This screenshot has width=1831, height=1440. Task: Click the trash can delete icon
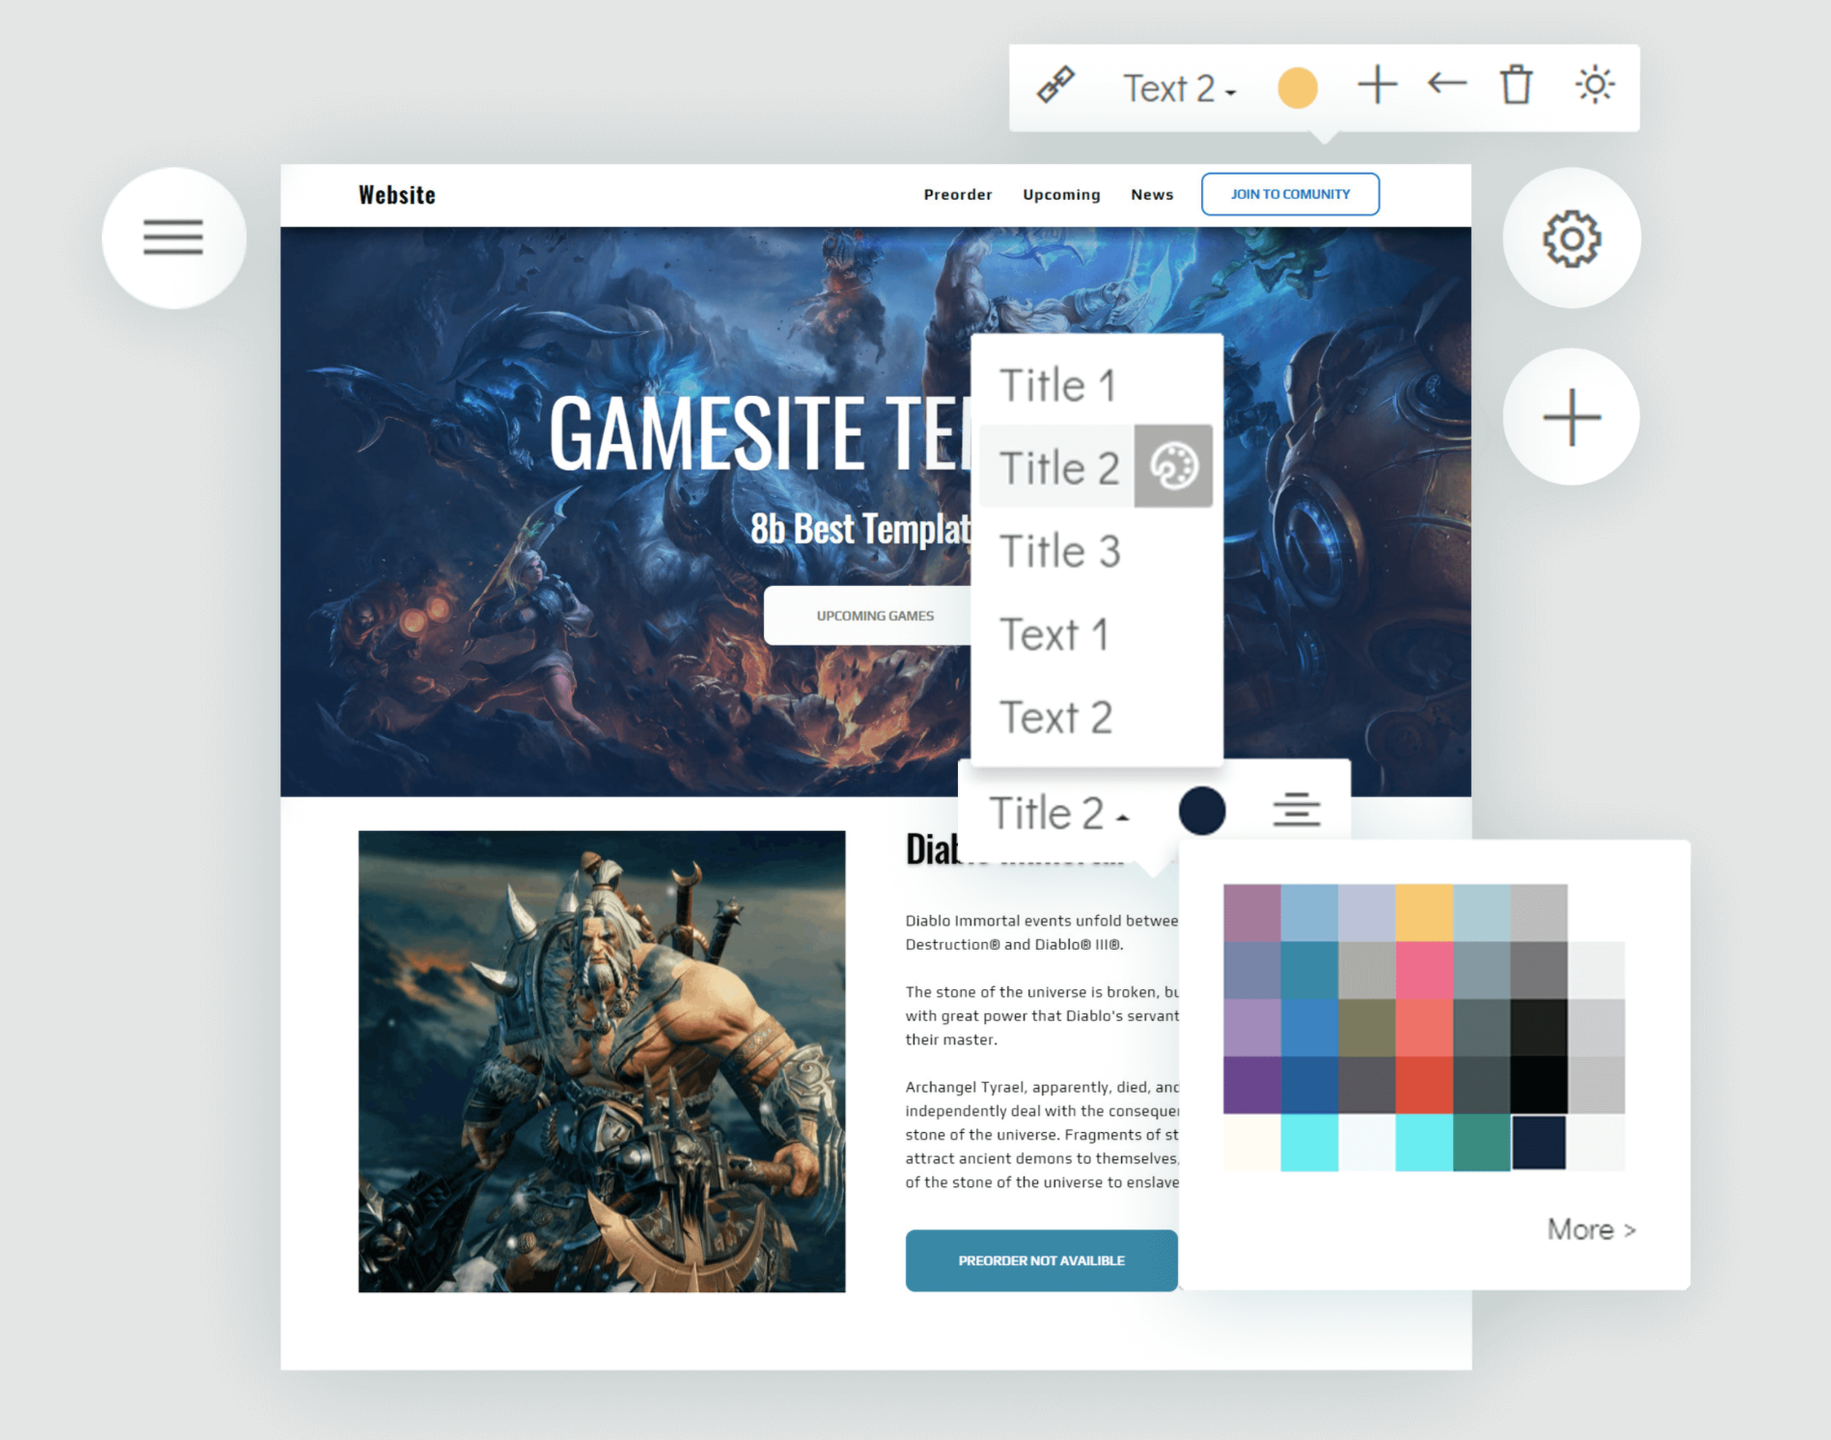(1516, 84)
